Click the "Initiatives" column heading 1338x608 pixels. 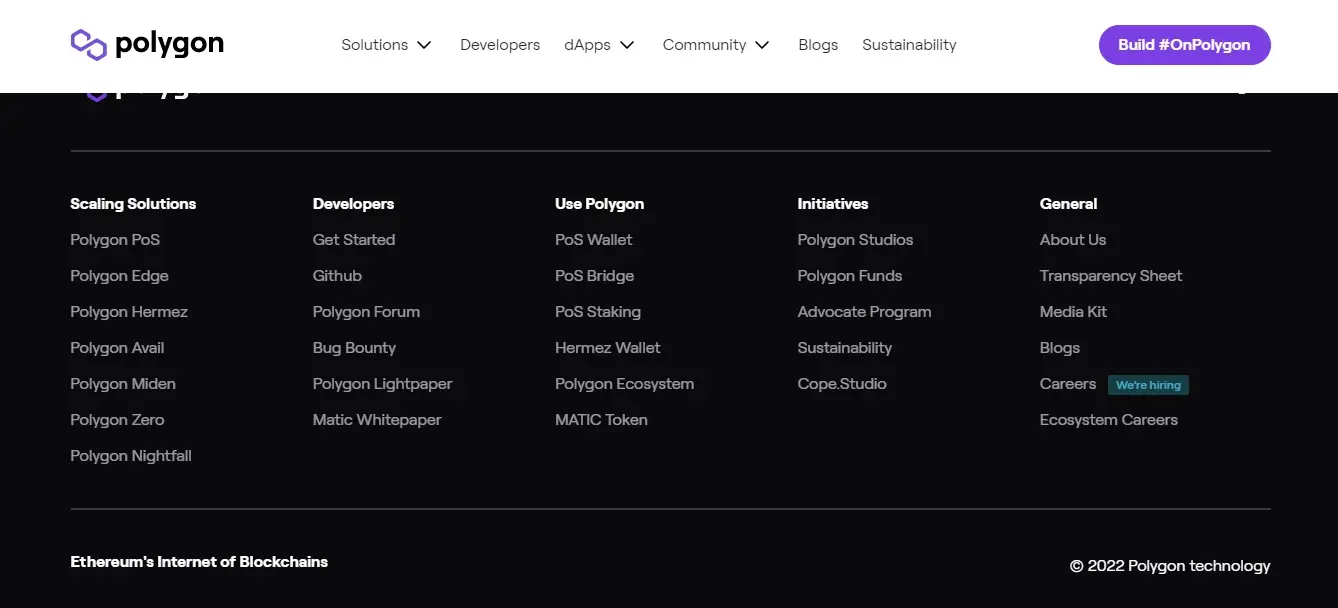pos(833,204)
